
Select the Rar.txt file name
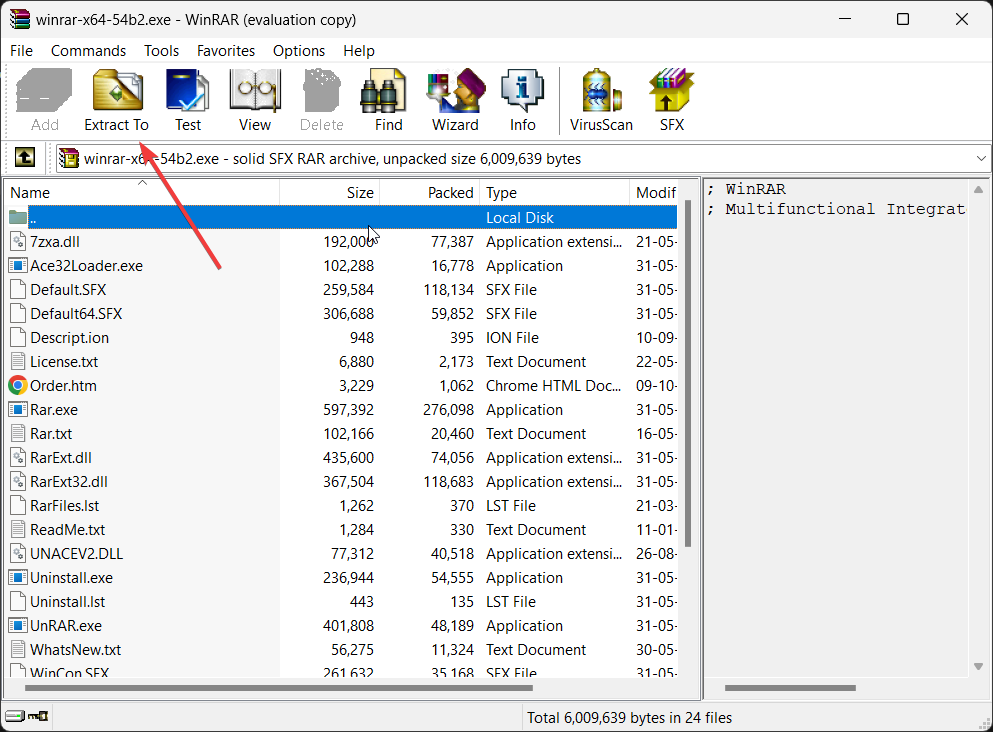(x=51, y=434)
